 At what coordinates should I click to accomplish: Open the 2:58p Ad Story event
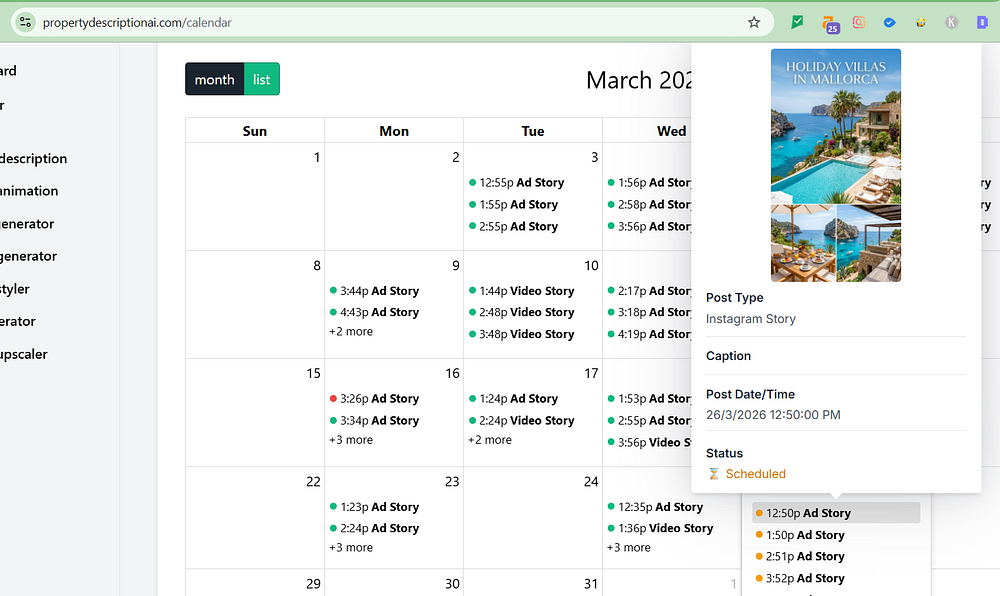649,204
